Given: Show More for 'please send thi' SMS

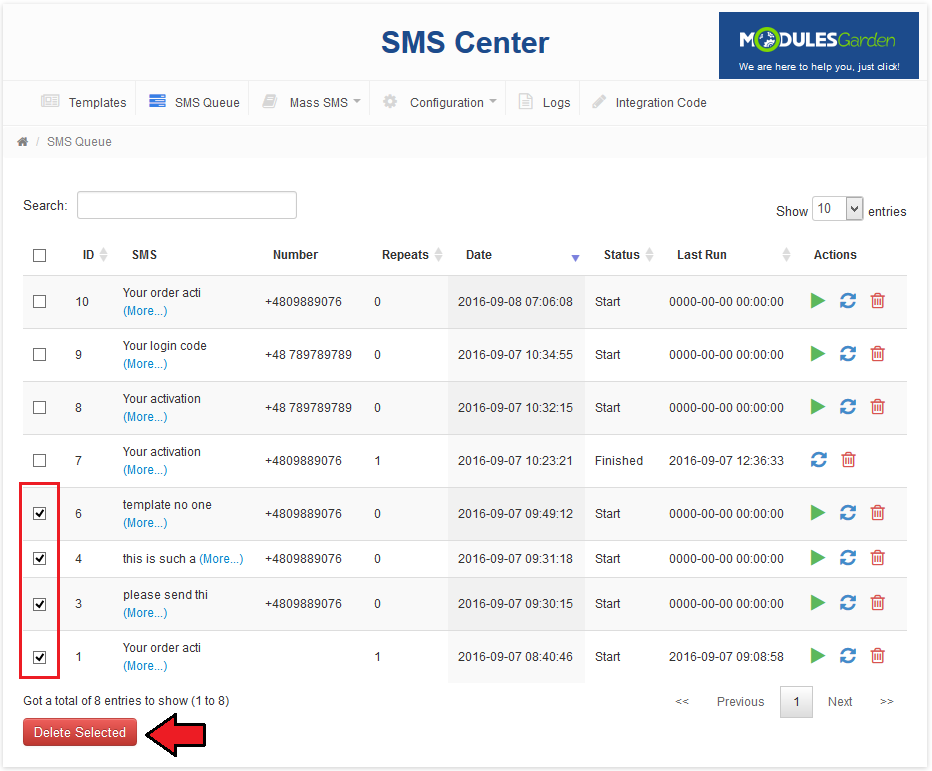Looking at the screenshot, I should tap(145, 612).
